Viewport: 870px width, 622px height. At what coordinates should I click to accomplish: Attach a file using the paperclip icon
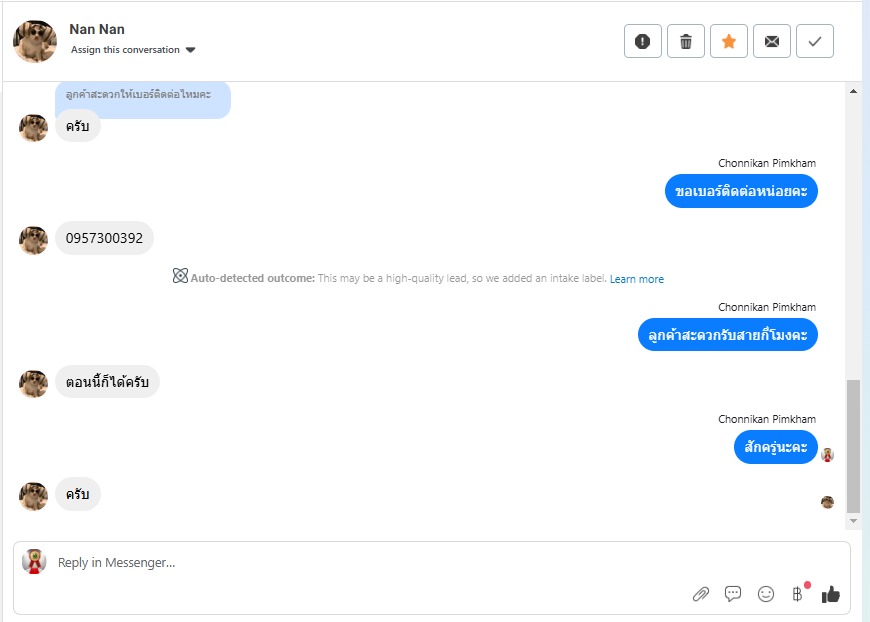pyautogui.click(x=701, y=594)
